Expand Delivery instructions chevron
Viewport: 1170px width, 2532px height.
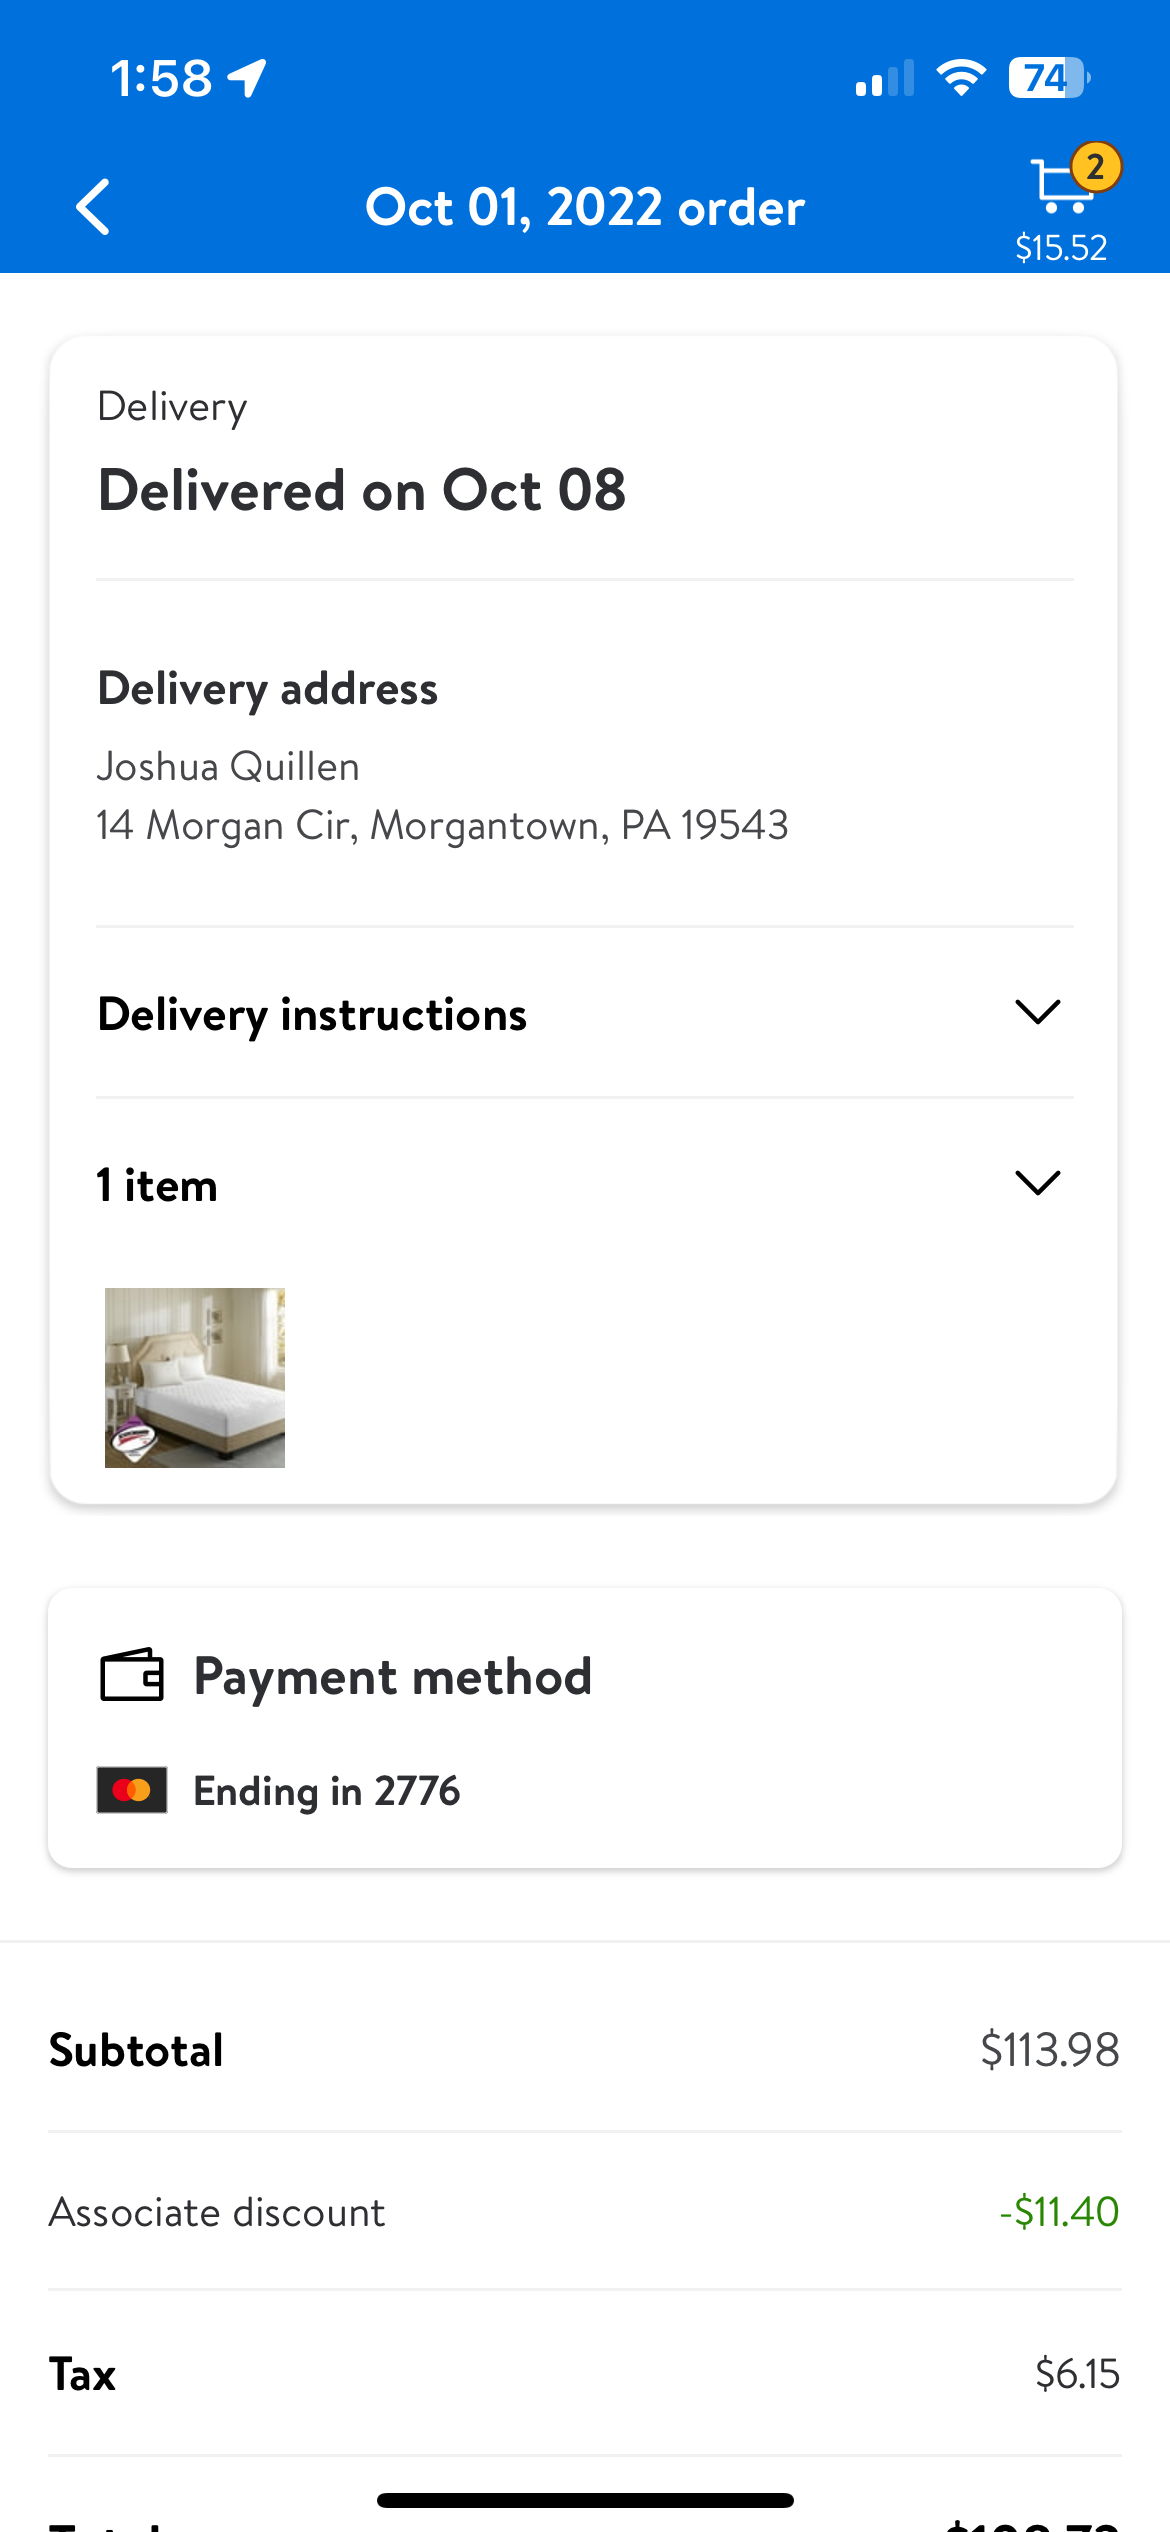pos(1037,1012)
